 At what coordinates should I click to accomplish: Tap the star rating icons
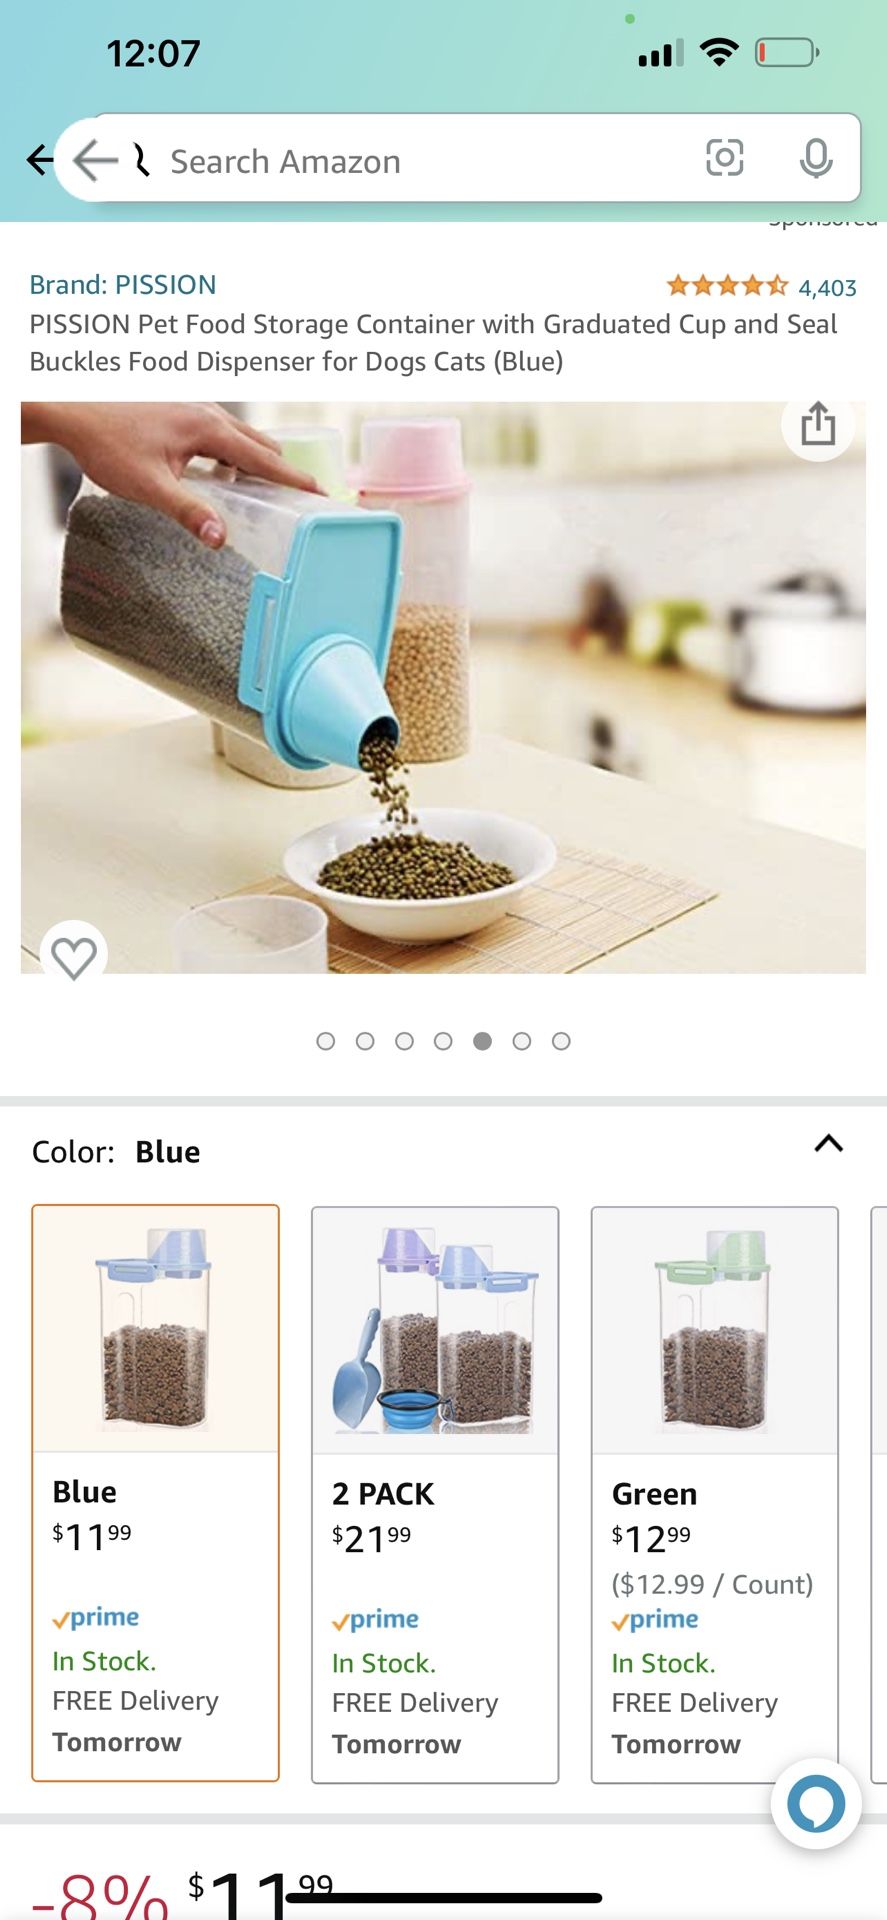coord(727,286)
